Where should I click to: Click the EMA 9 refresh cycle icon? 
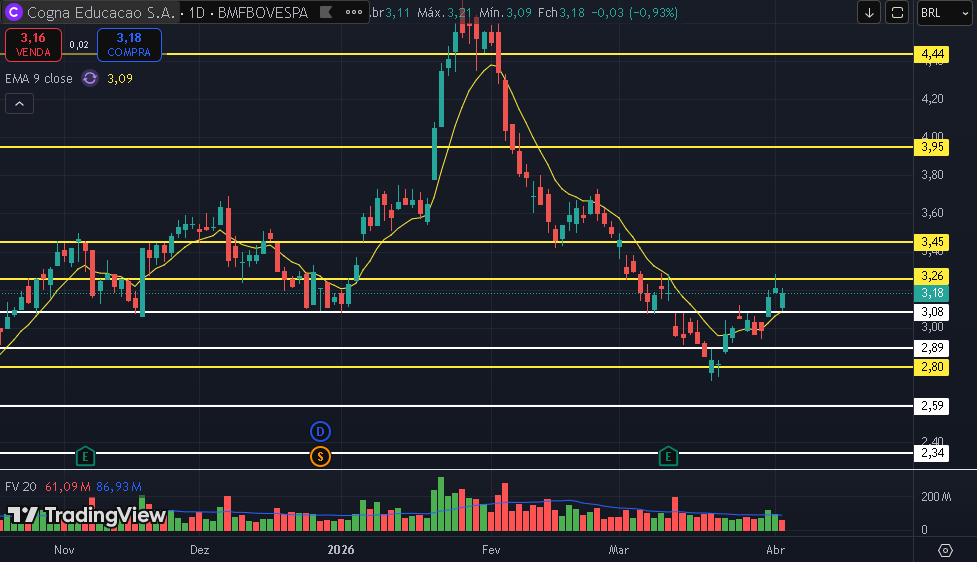90,79
